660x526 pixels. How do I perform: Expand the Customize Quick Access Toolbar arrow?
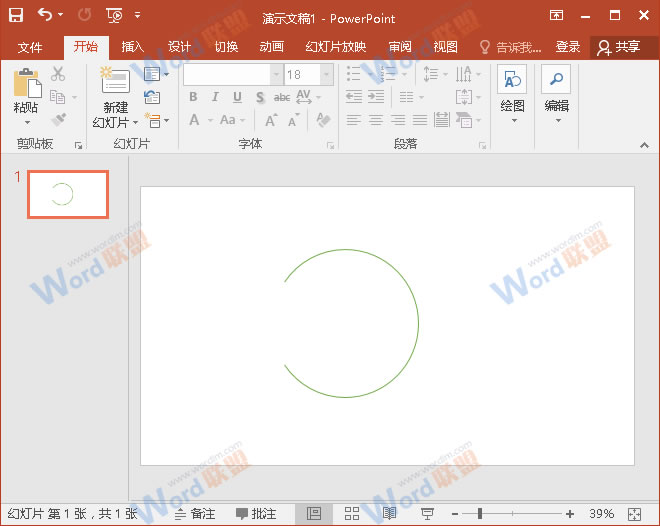tap(137, 16)
